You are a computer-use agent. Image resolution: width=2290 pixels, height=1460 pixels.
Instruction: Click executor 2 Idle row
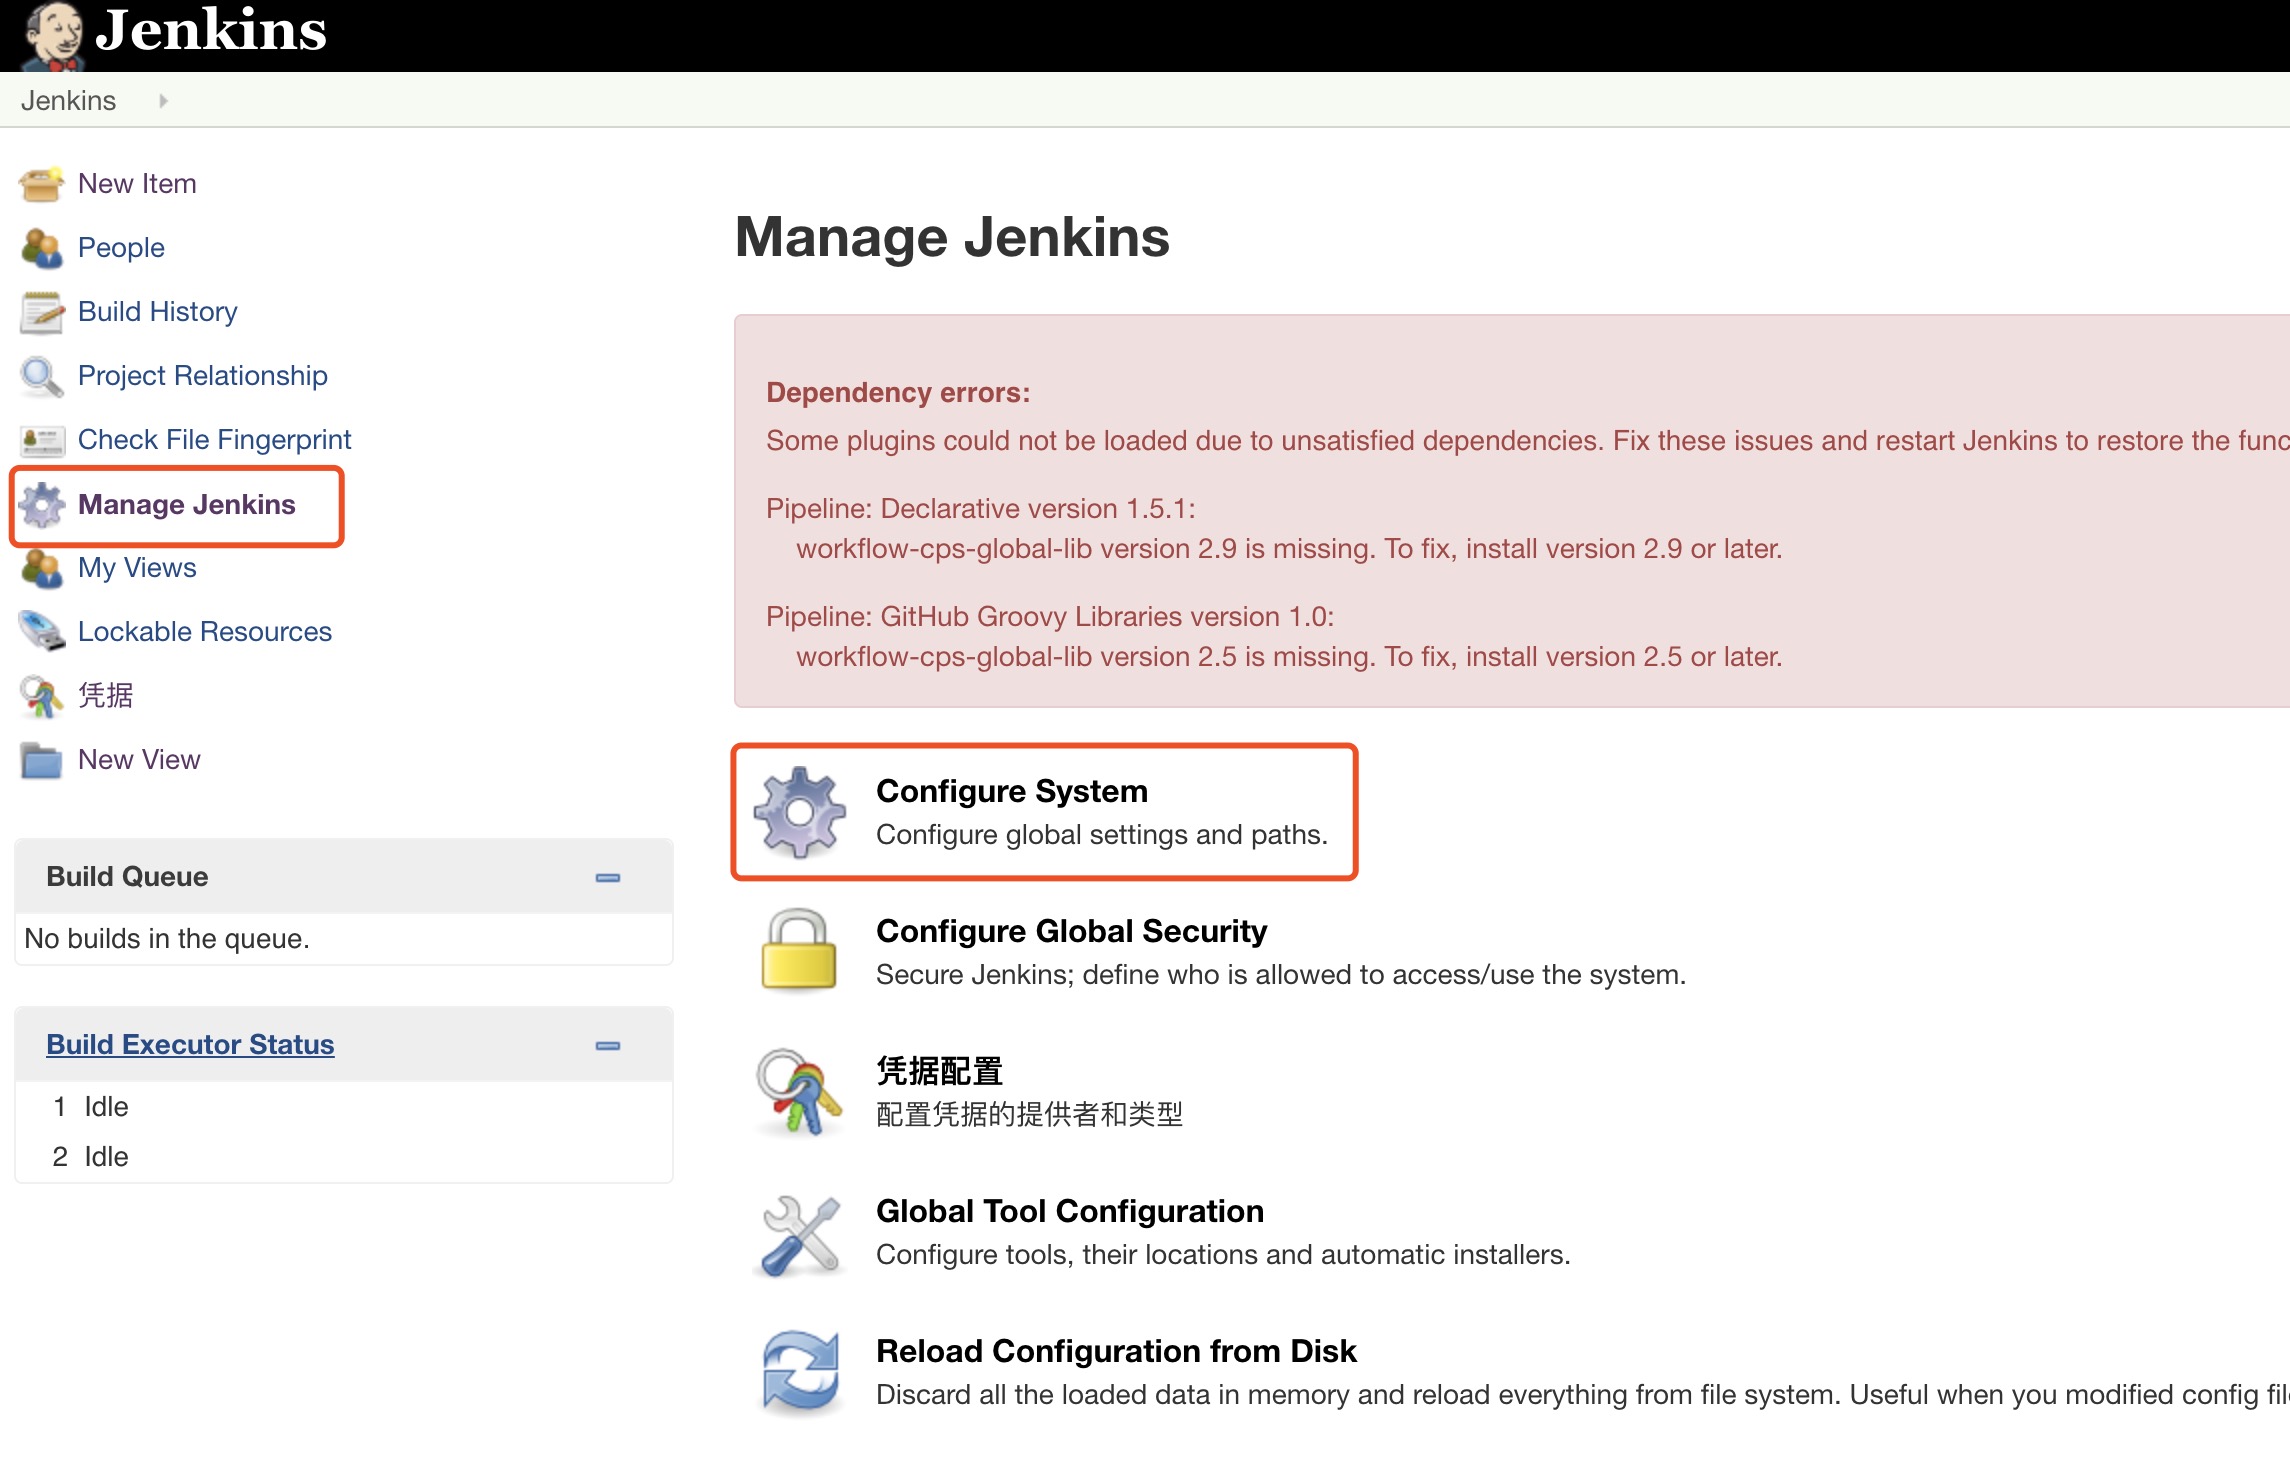click(344, 1157)
